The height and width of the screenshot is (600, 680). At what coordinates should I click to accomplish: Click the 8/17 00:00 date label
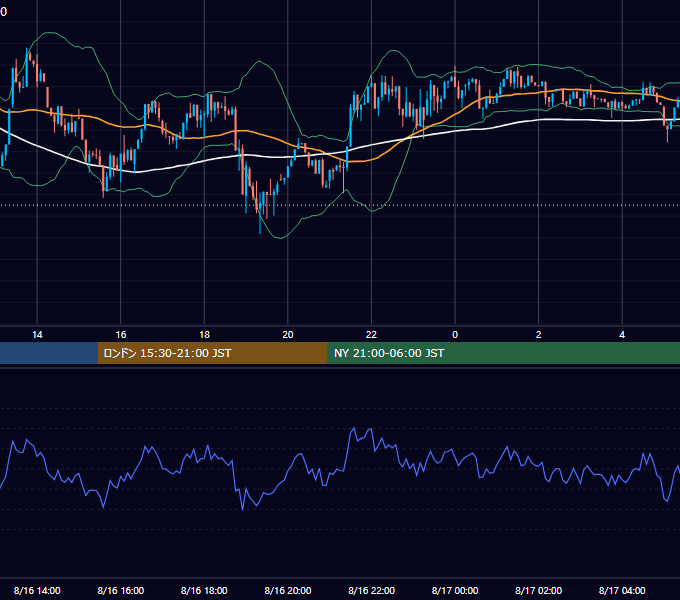click(455, 590)
